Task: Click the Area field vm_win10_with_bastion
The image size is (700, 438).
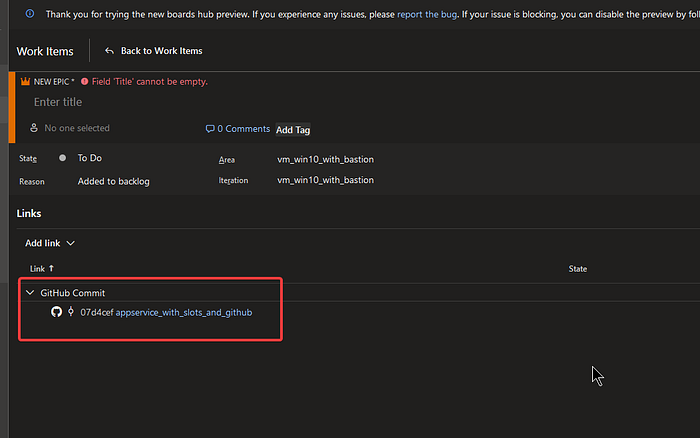Action: pyautogui.click(x=325, y=159)
